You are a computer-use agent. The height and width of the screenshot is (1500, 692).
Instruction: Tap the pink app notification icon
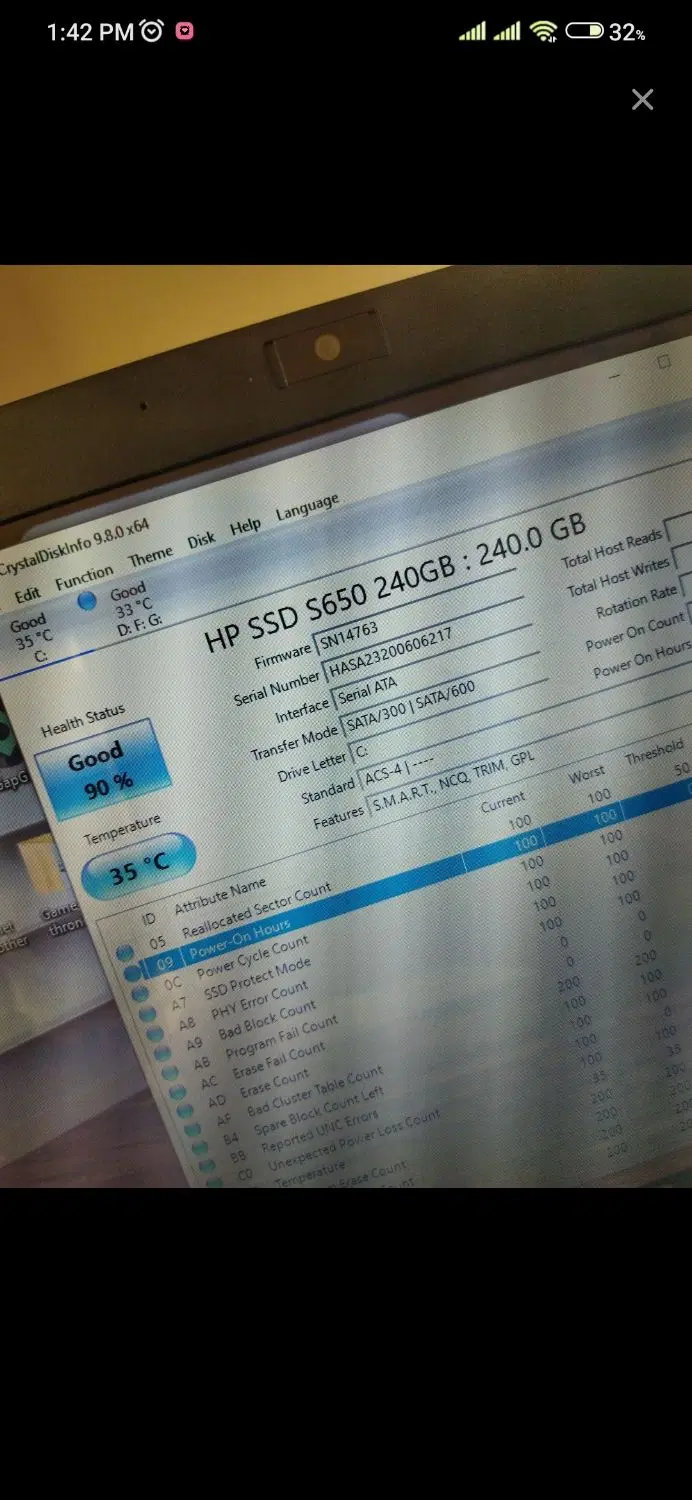(x=184, y=32)
